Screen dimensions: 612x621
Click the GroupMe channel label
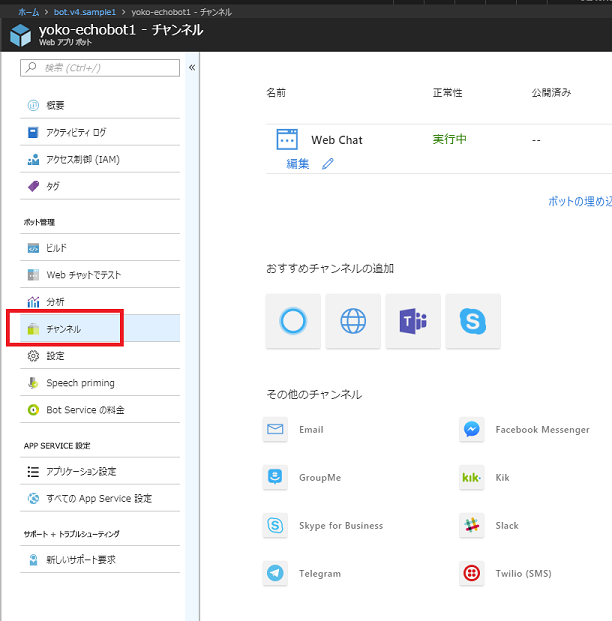[x=320, y=478]
